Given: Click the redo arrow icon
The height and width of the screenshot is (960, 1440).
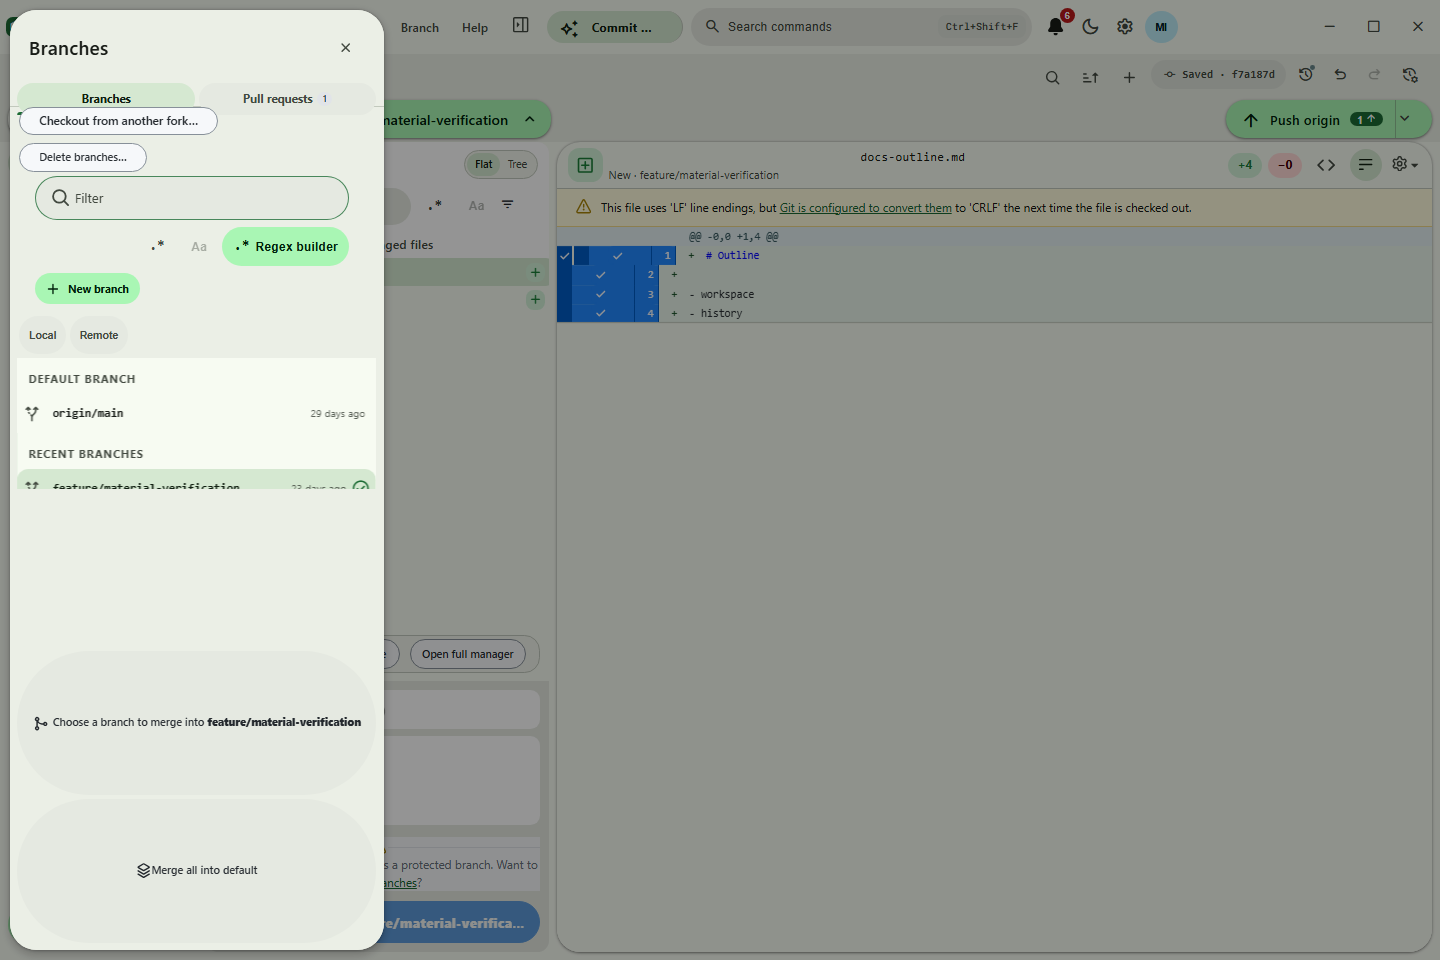Looking at the screenshot, I should tap(1374, 74).
